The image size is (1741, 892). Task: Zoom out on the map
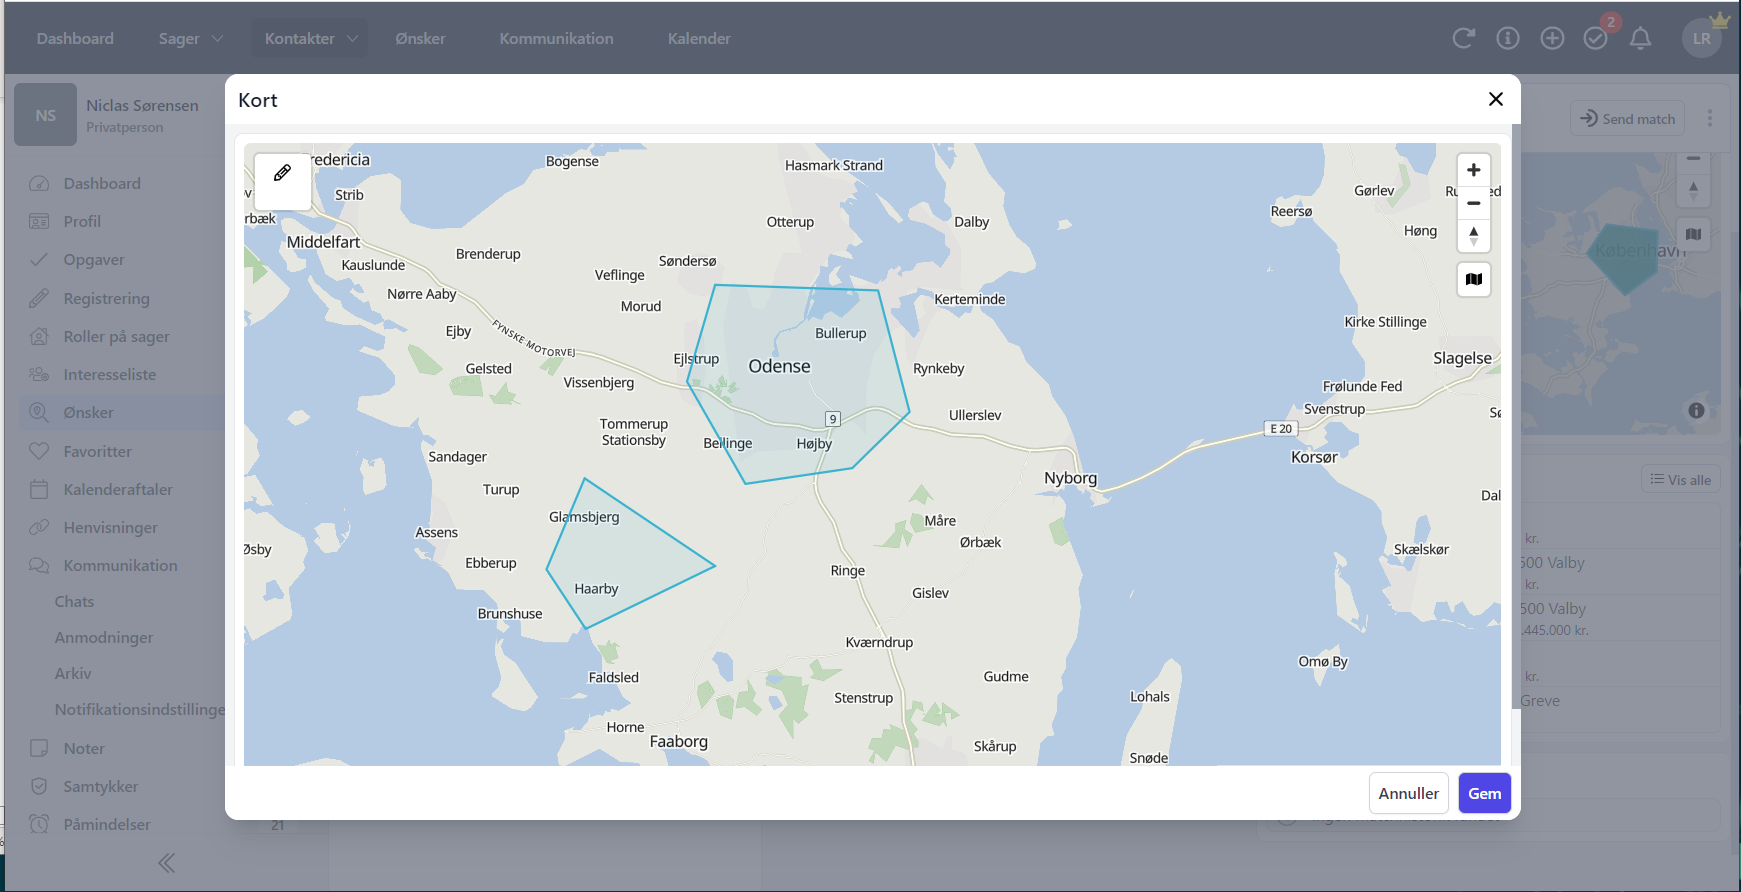point(1473,203)
